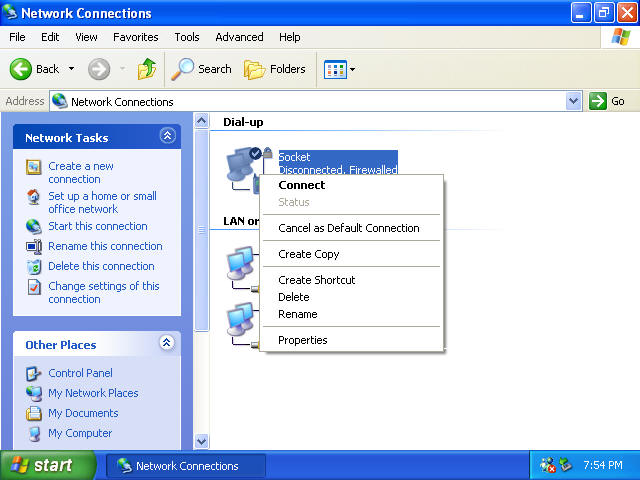
Task: Click the Create a new connection icon
Action: 33,167
